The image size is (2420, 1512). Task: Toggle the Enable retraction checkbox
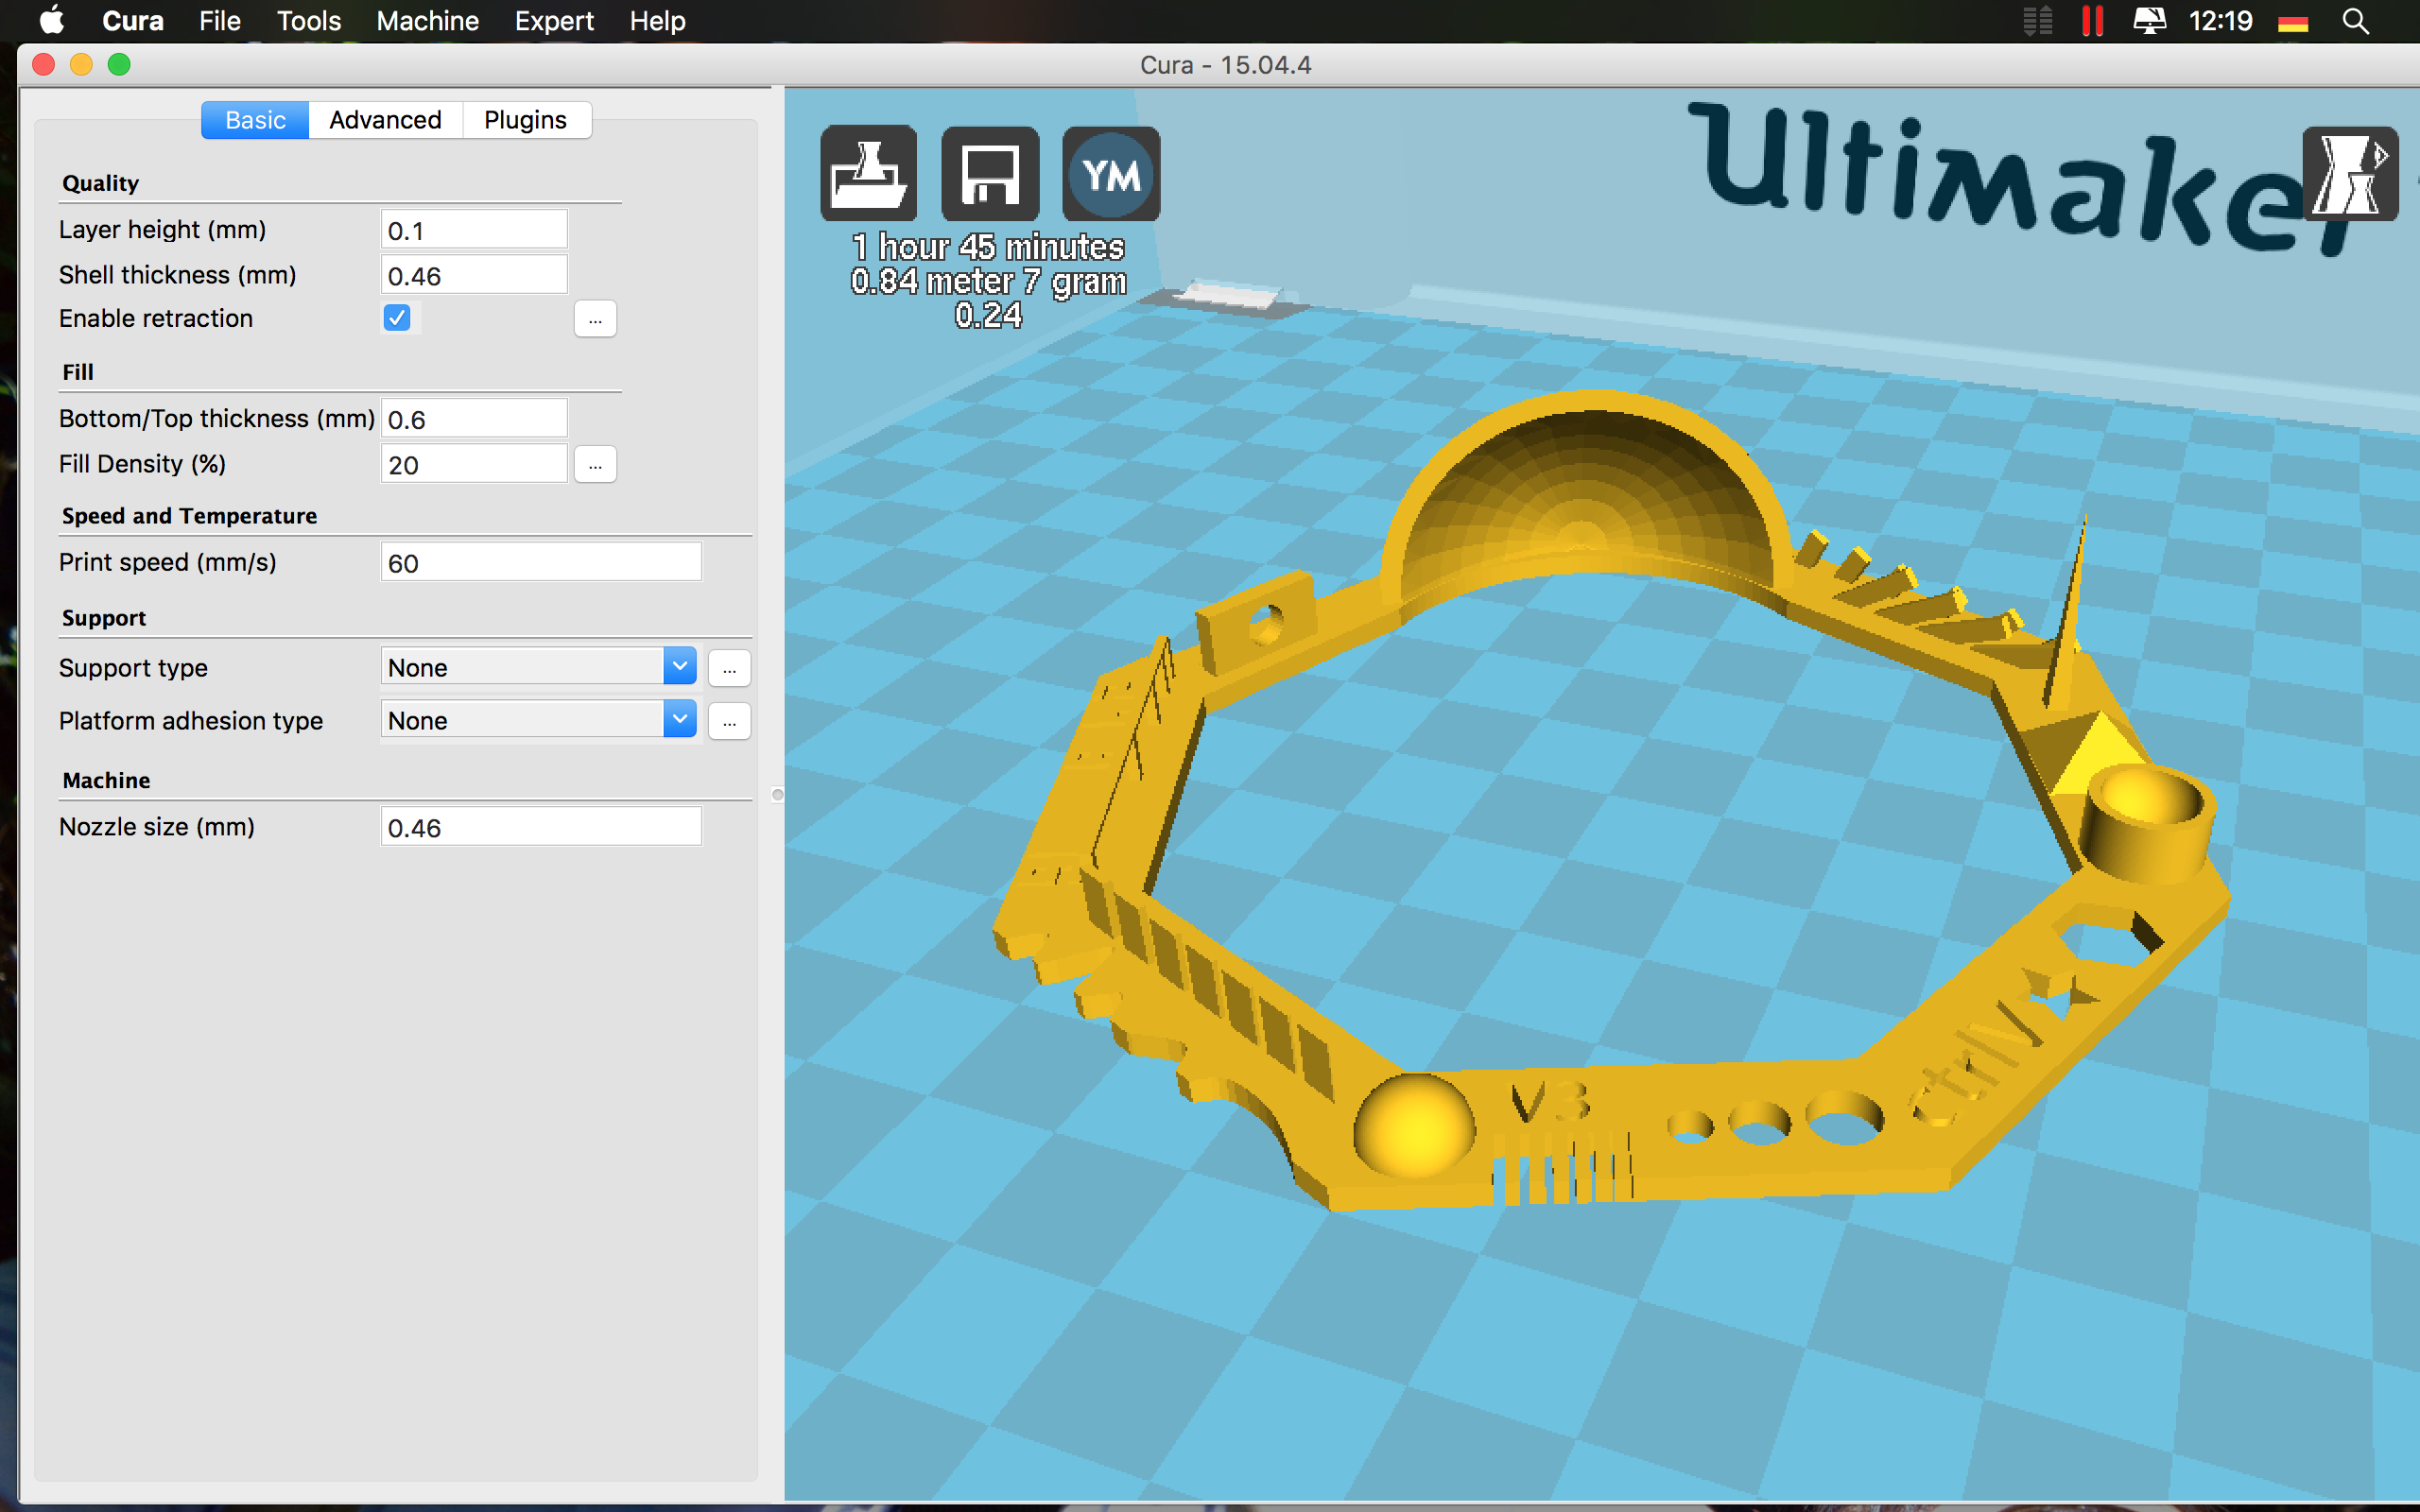(x=397, y=318)
